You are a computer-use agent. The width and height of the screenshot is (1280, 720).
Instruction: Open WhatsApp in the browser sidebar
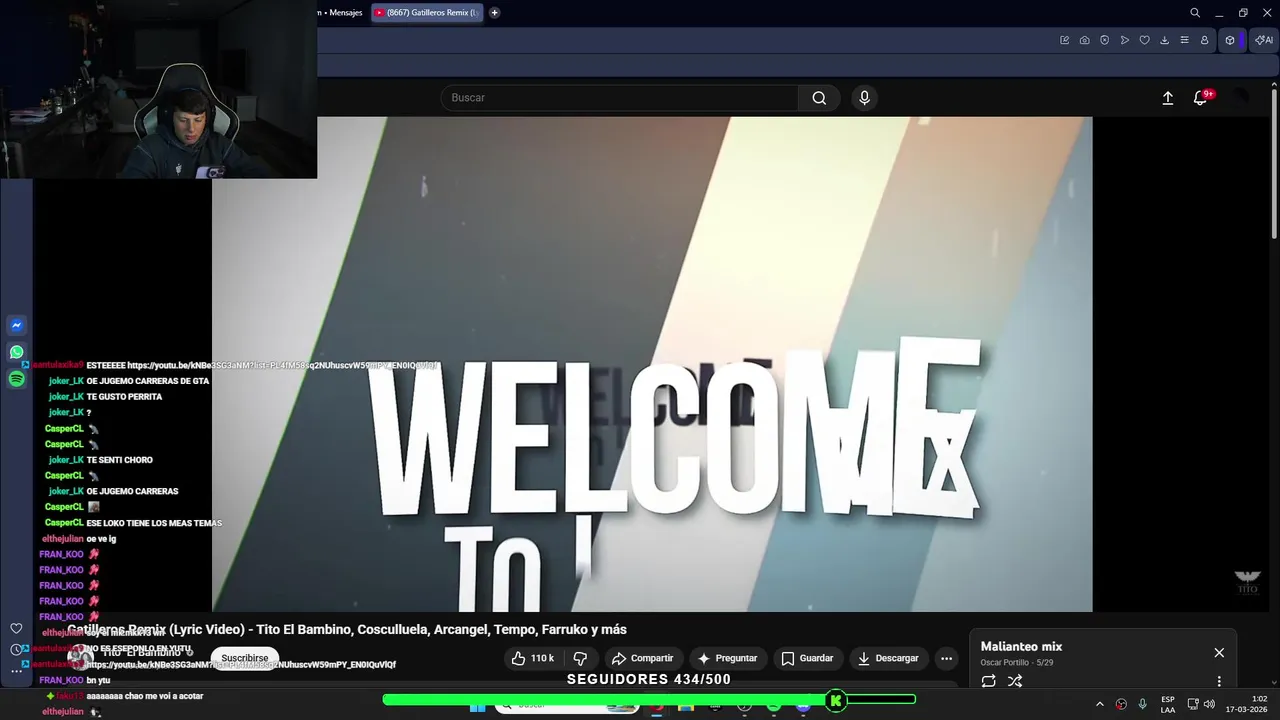pyautogui.click(x=16, y=352)
